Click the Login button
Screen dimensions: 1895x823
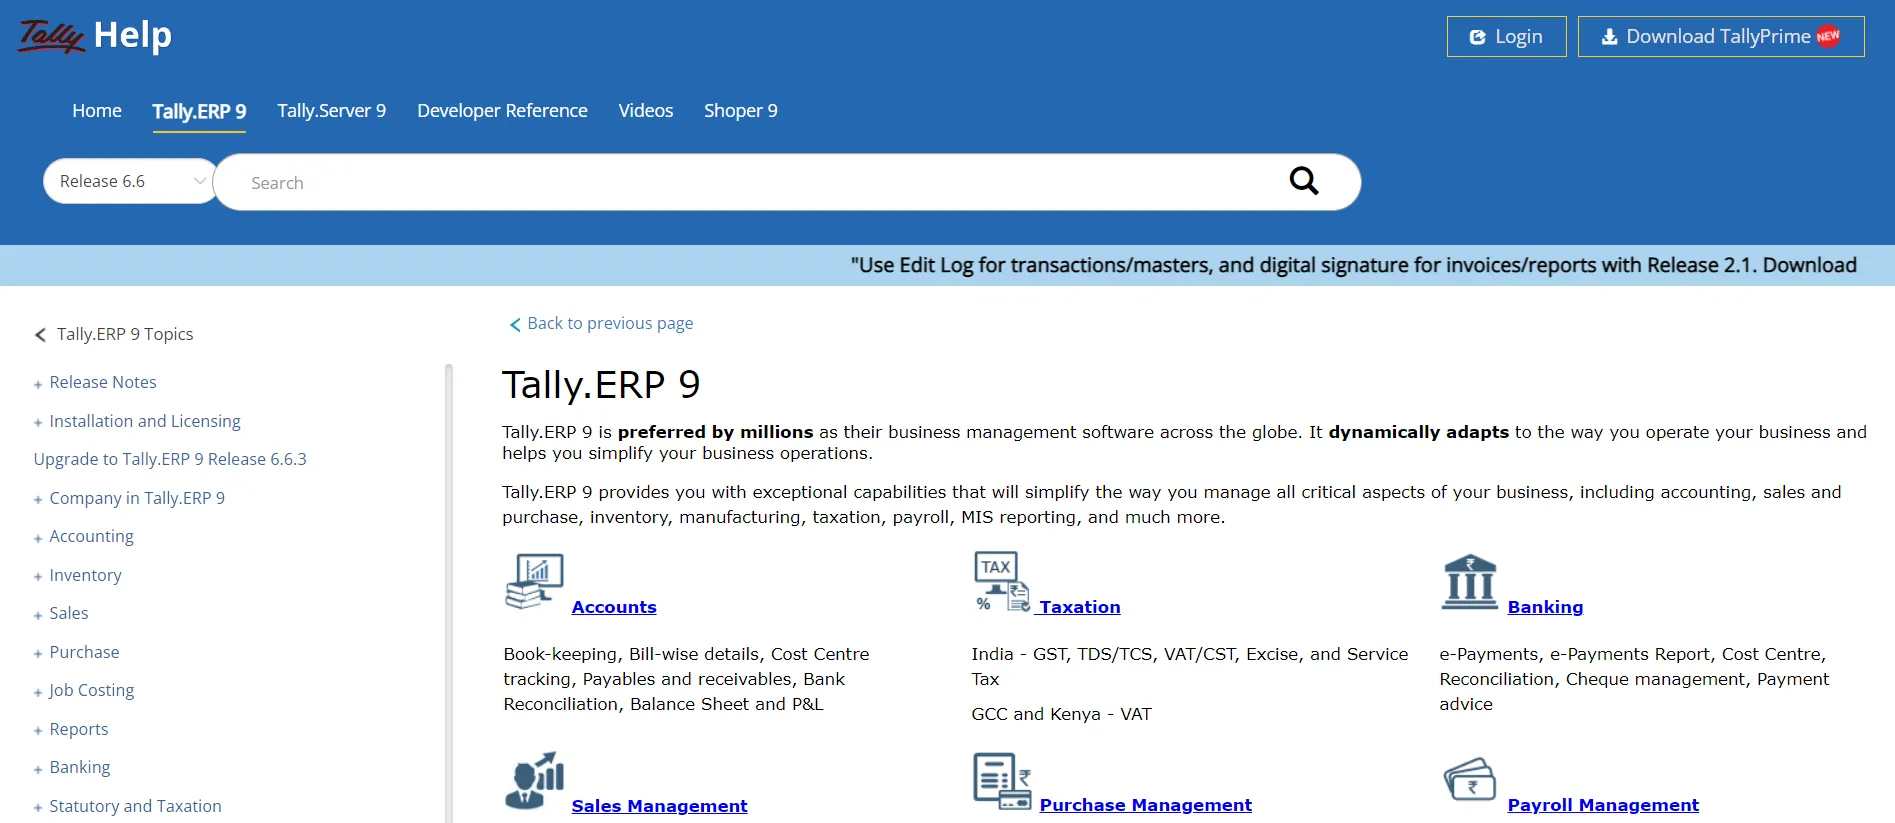(x=1506, y=37)
